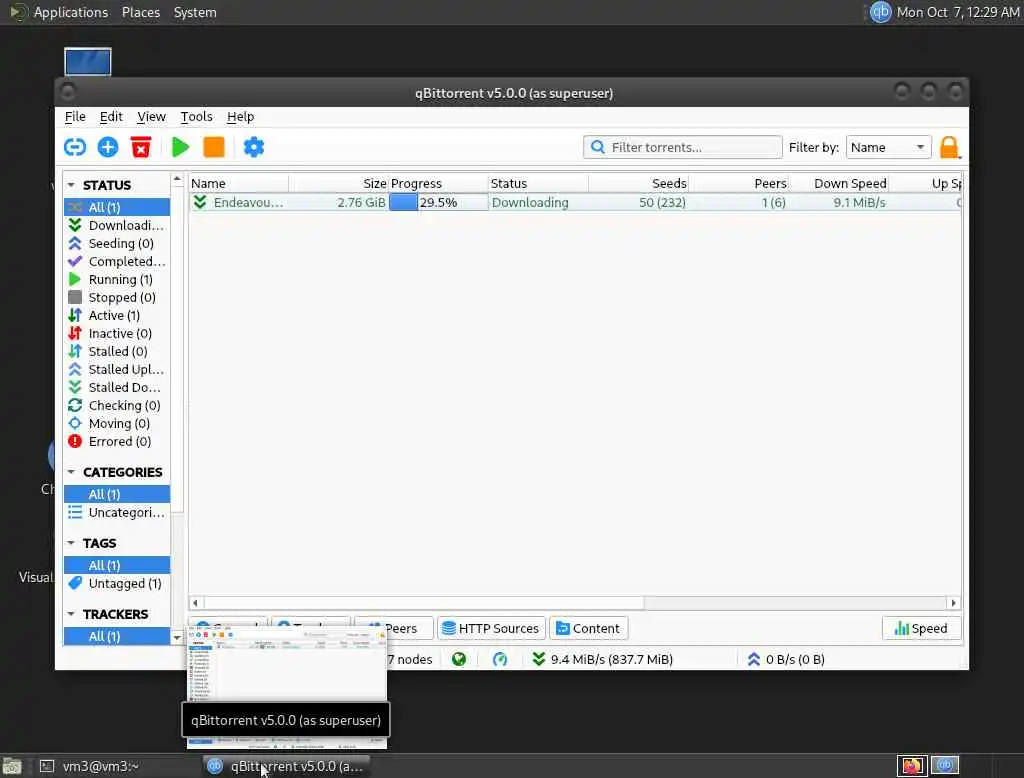Select All (1) under CATEGORIES
Screen dimensions: 1024x778
(x=117, y=494)
